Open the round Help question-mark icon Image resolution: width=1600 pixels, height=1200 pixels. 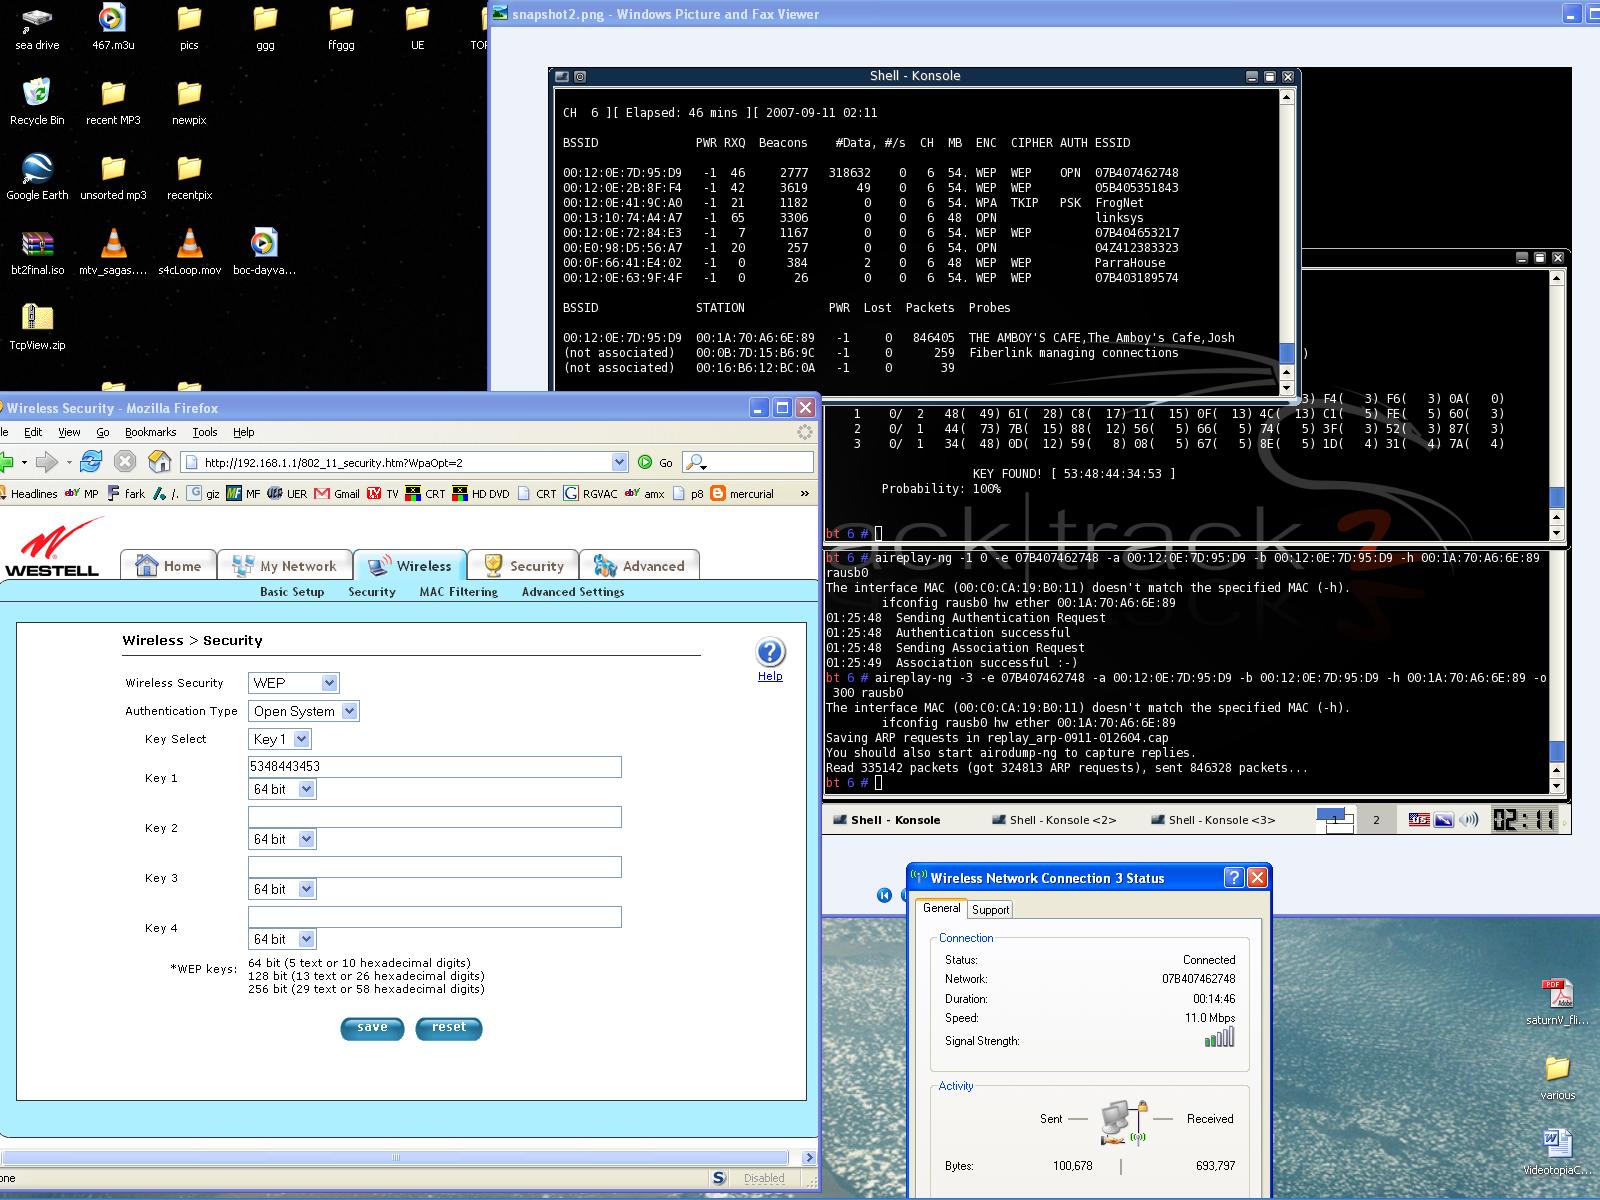tap(770, 653)
